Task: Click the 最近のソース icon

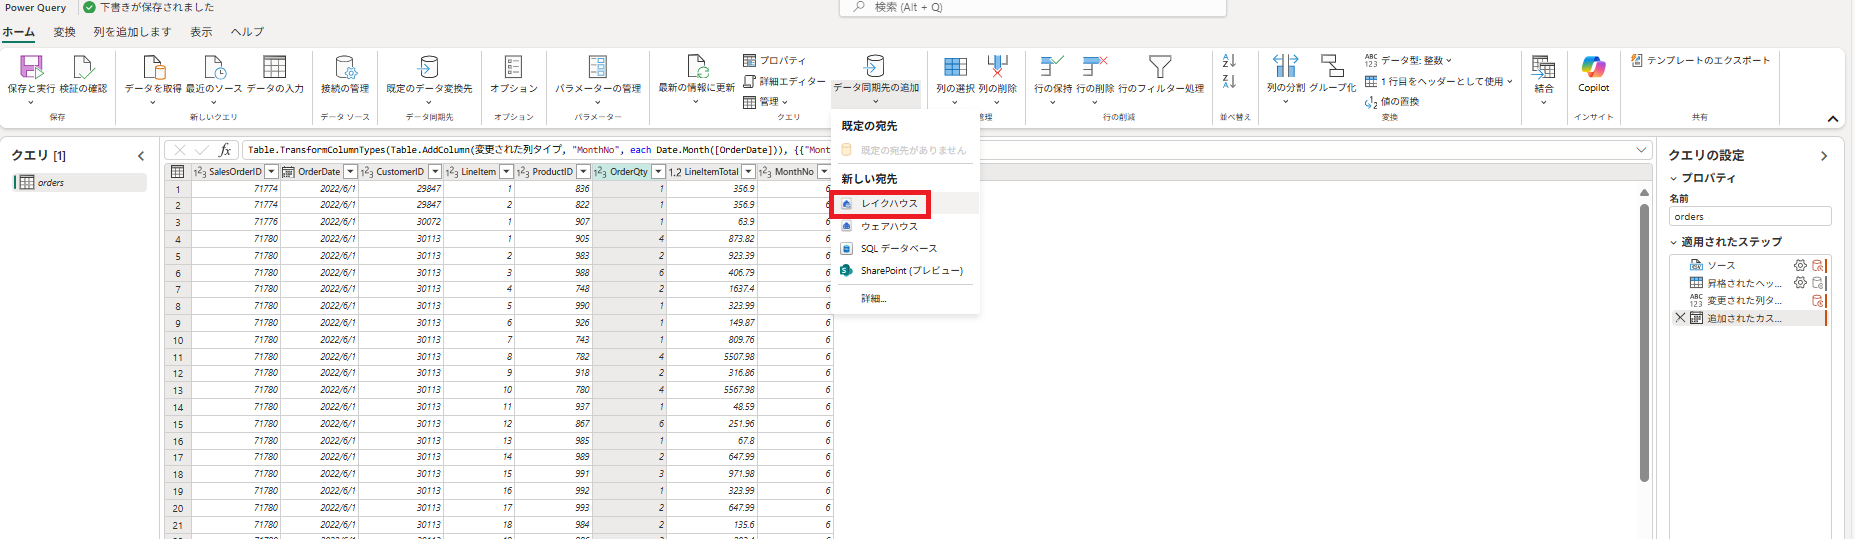Action: 214,67
